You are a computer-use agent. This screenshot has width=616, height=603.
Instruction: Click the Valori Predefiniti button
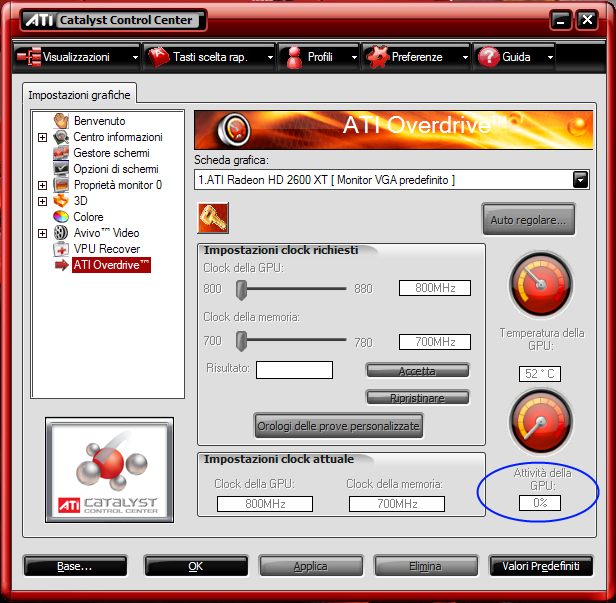tap(541, 566)
